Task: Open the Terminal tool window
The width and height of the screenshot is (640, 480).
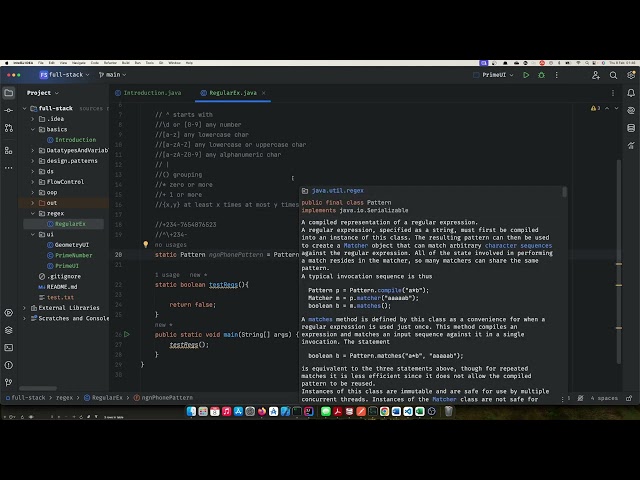Action: click(9, 348)
